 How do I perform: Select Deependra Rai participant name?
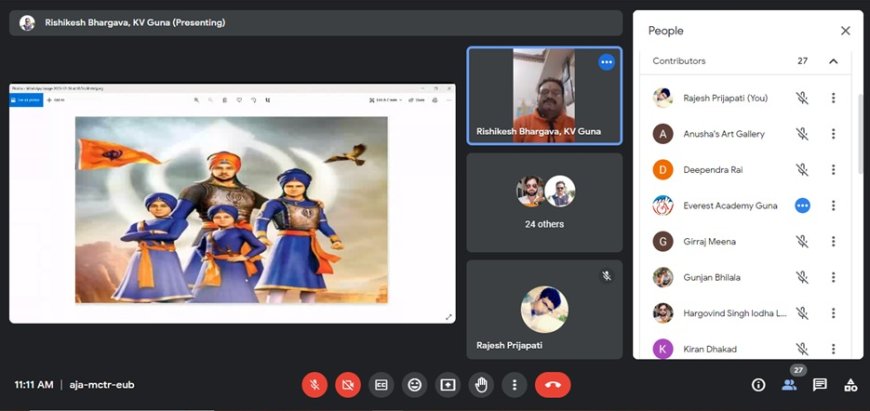point(713,170)
